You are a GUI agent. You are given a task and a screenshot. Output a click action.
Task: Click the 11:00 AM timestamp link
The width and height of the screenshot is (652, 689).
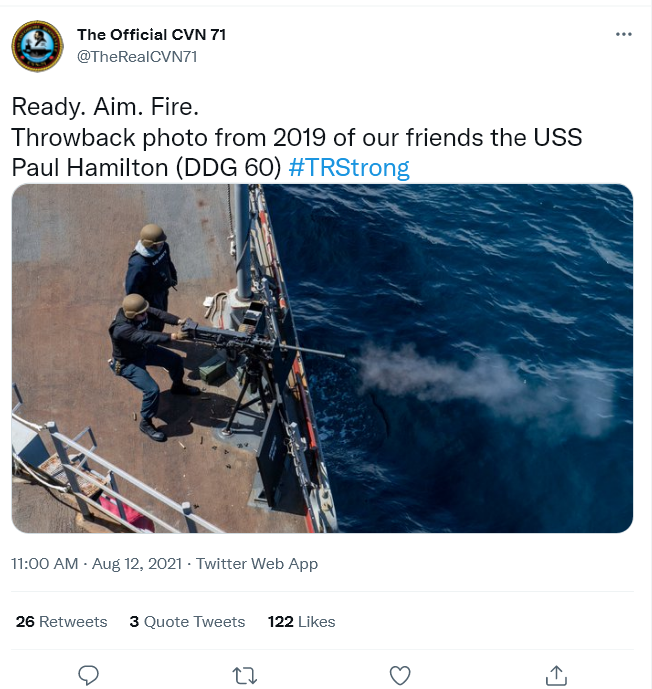coord(45,563)
